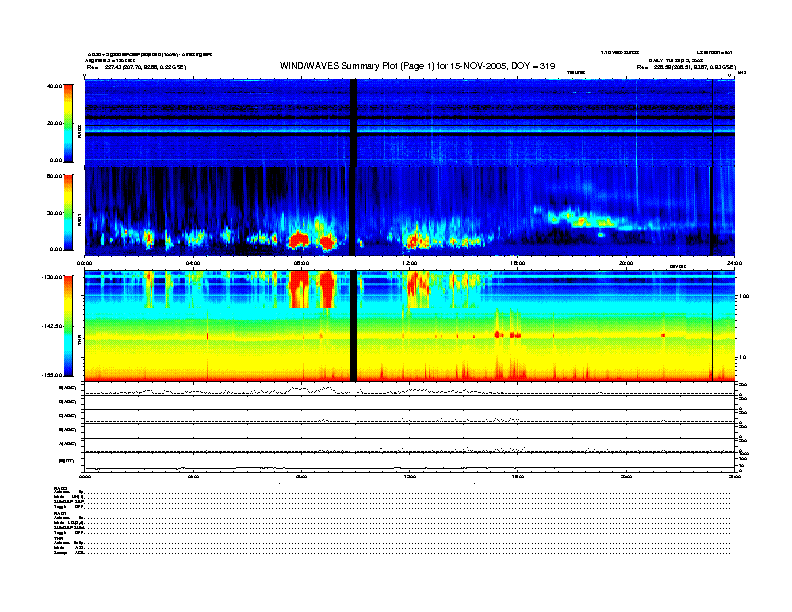Click the 20:00 label under RAD1 spectrogram
Viewport: 792px width, 612px height.
(626, 263)
